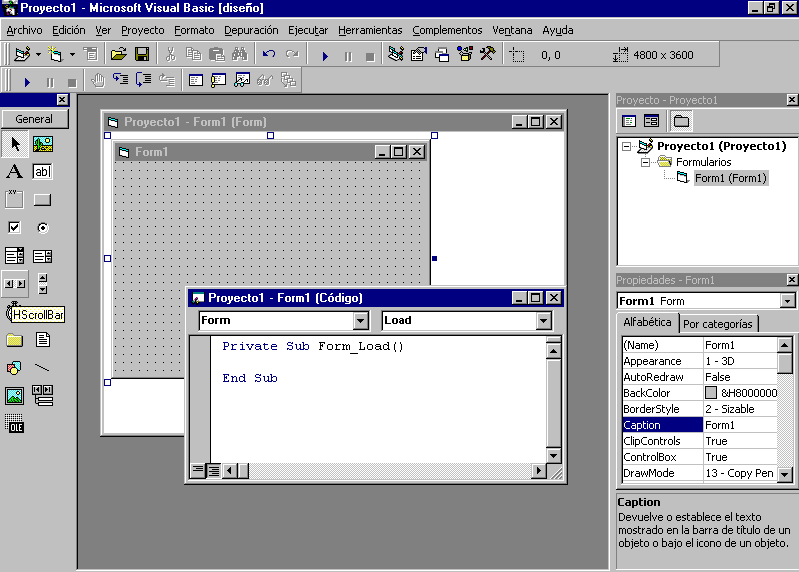Select the Data control tool

pos(43,396)
